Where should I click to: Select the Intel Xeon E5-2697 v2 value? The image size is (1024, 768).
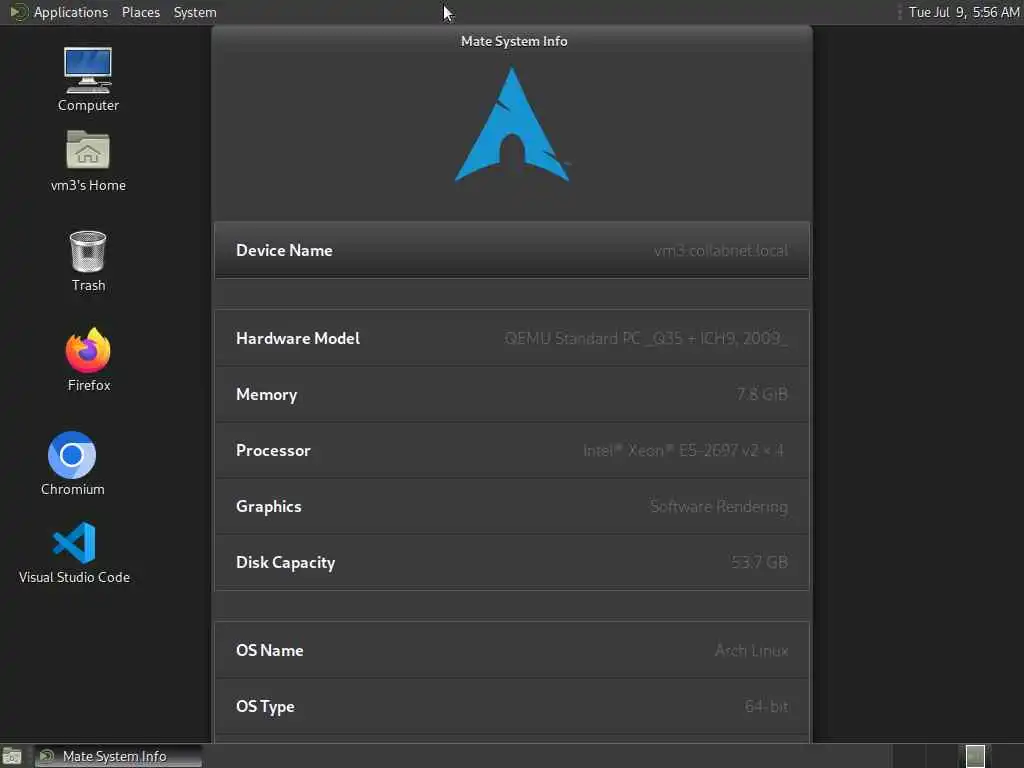click(x=684, y=450)
